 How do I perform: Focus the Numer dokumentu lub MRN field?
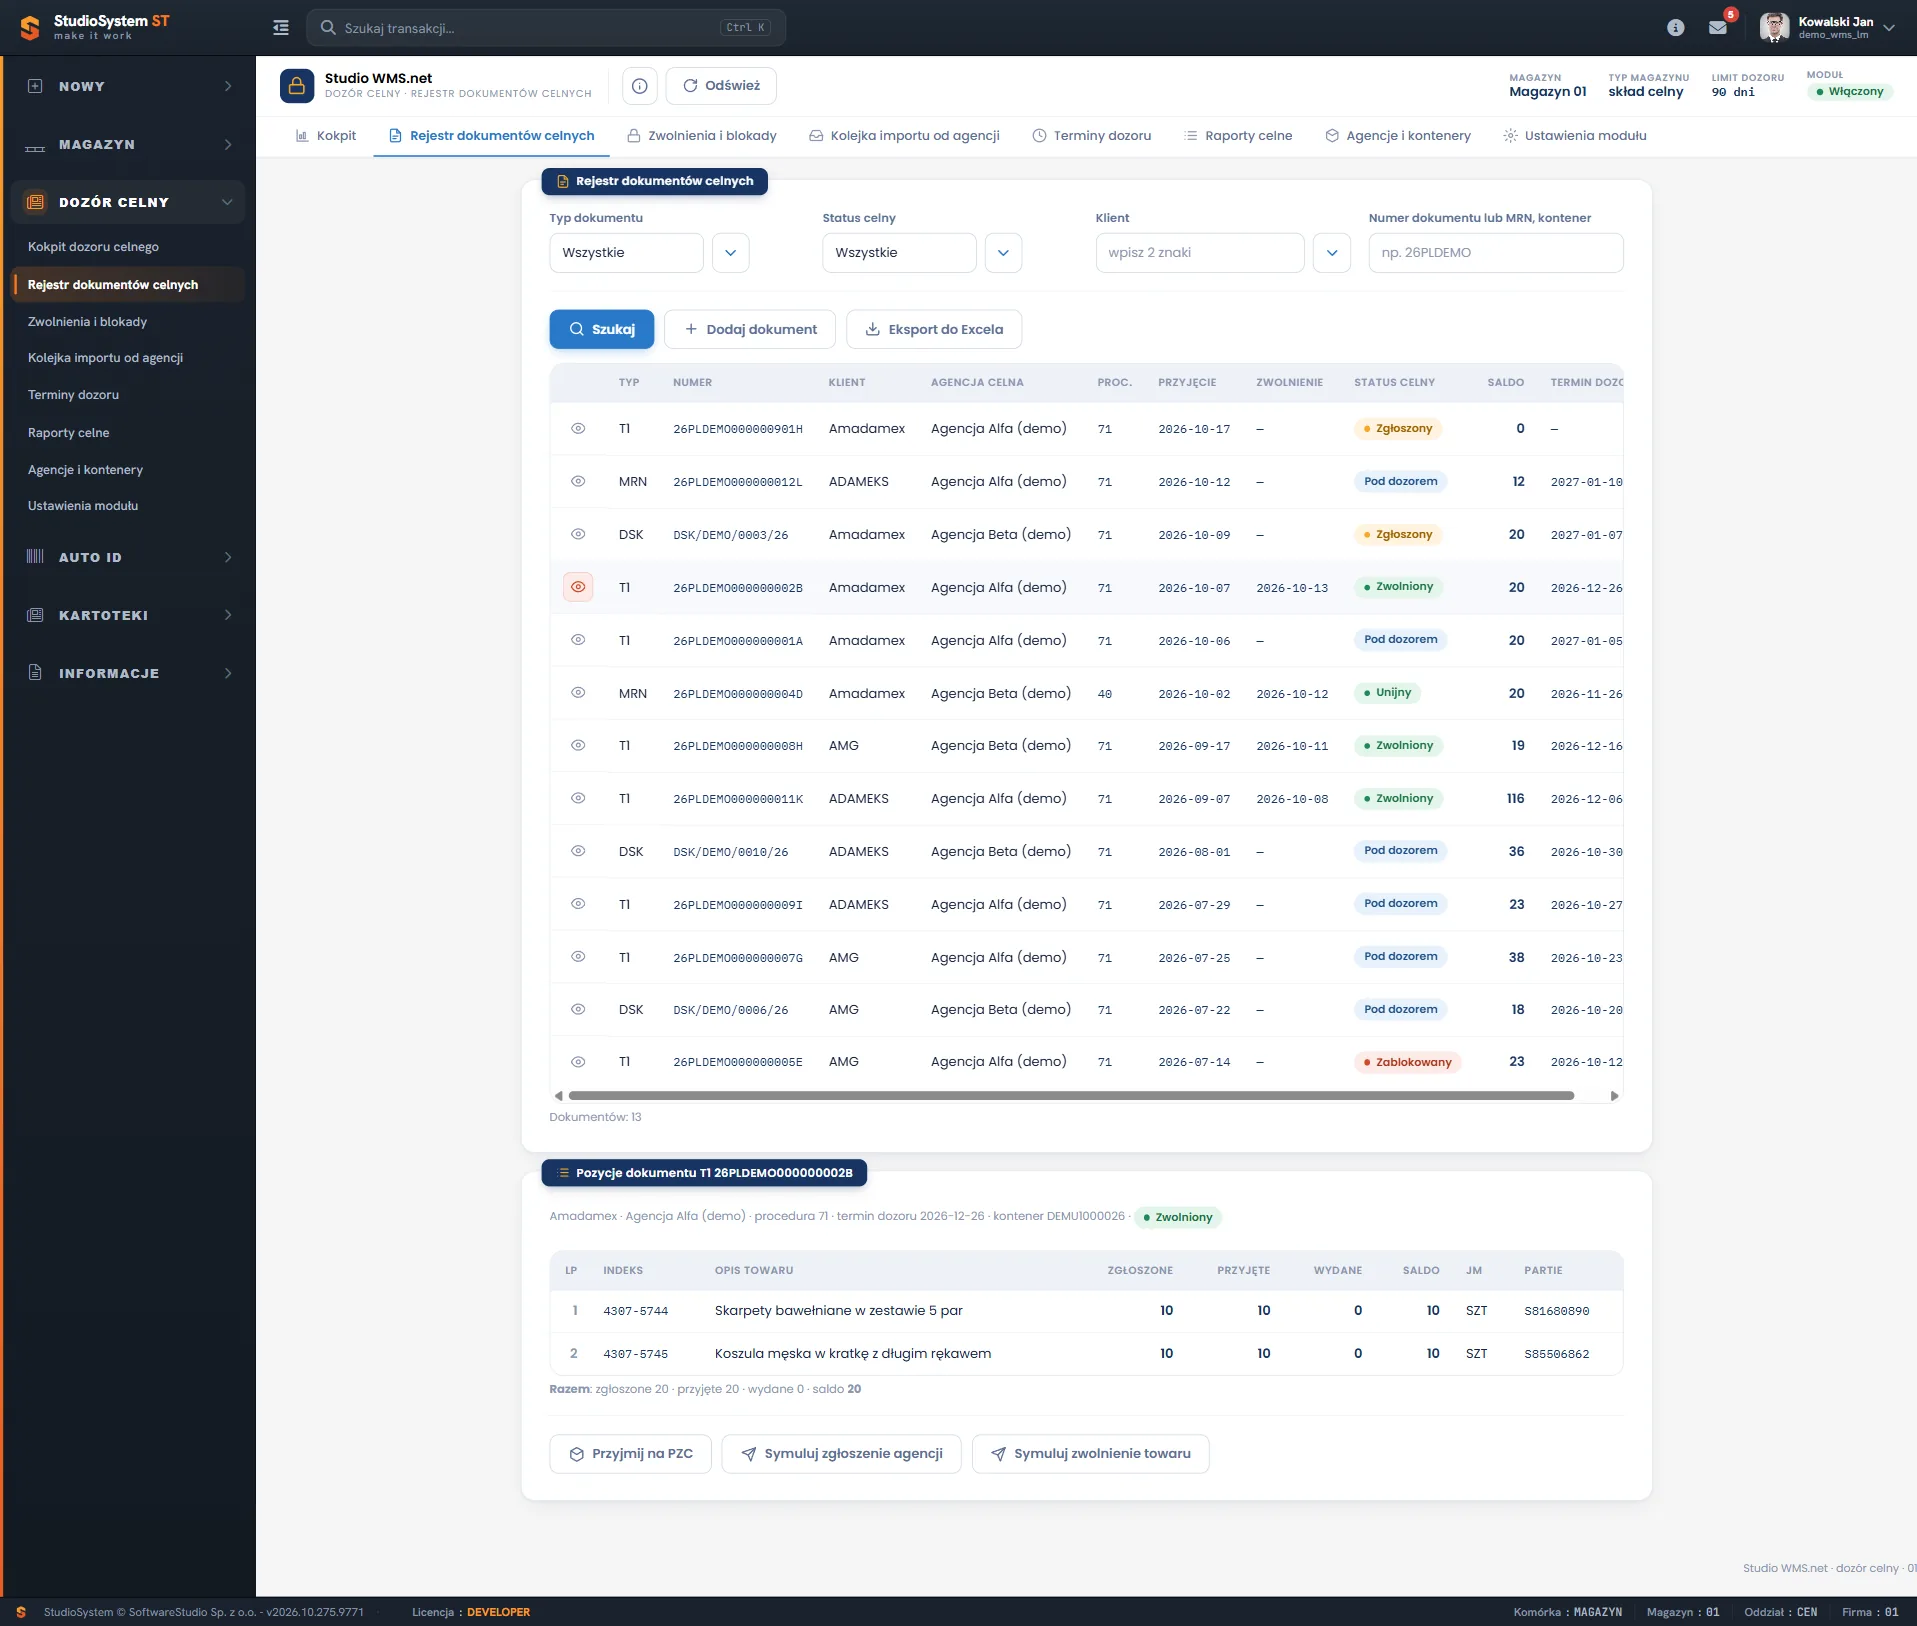click(x=1496, y=253)
